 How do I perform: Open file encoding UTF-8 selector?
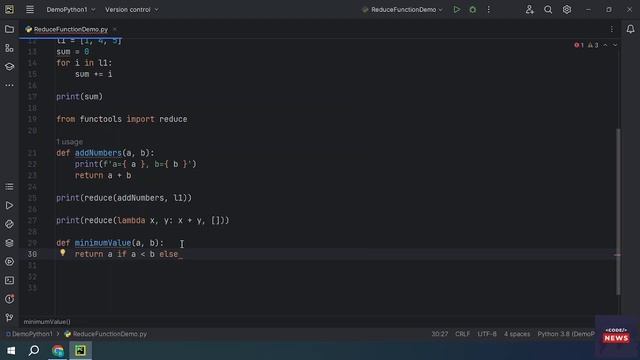click(x=487, y=334)
